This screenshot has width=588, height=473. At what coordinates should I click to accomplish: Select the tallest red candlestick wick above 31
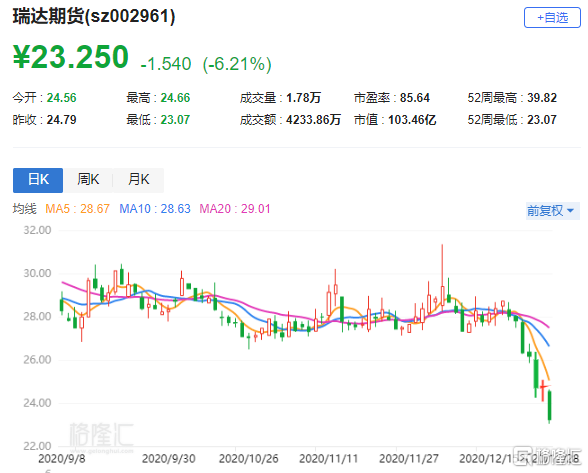point(442,277)
